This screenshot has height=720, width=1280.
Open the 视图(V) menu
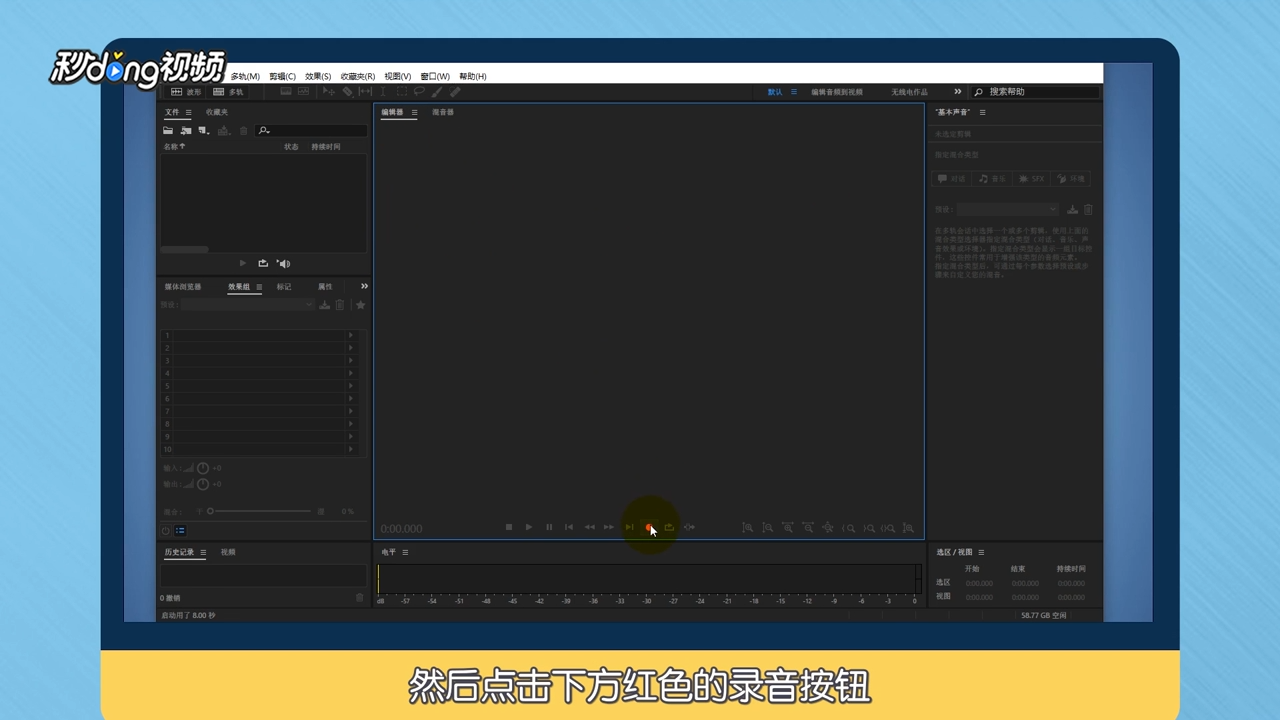[x=398, y=76]
